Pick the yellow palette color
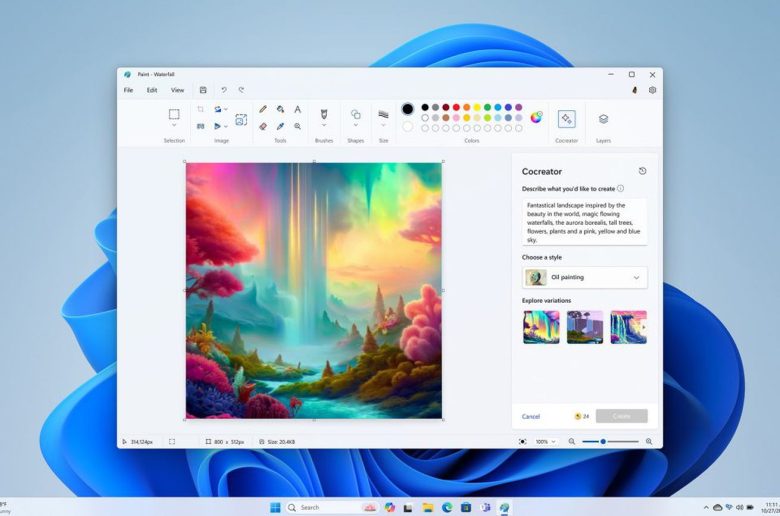 [x=477, y=107]
